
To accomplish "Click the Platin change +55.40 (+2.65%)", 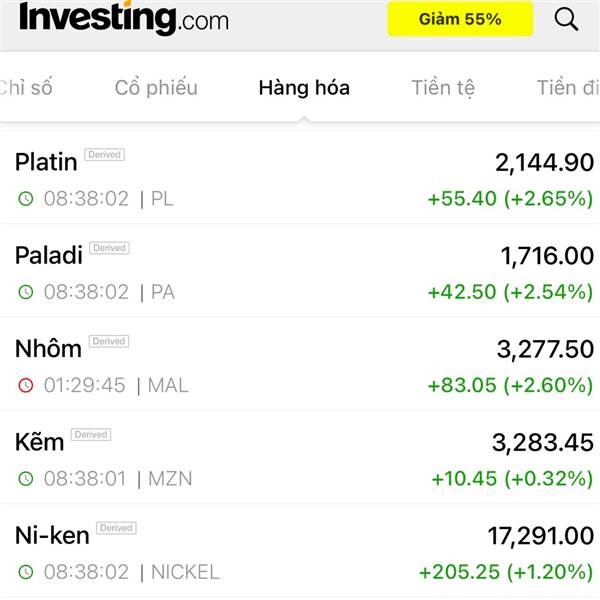I will (510, 198).
